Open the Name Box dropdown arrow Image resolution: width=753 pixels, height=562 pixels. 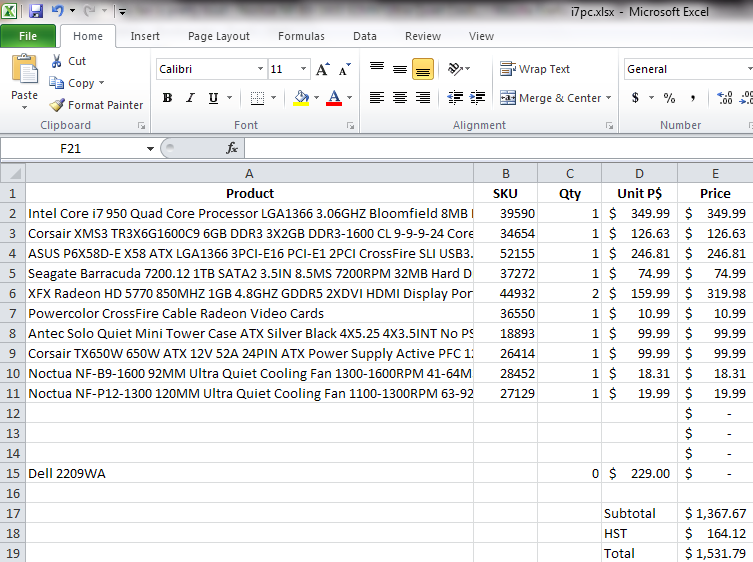coord(150,148)
